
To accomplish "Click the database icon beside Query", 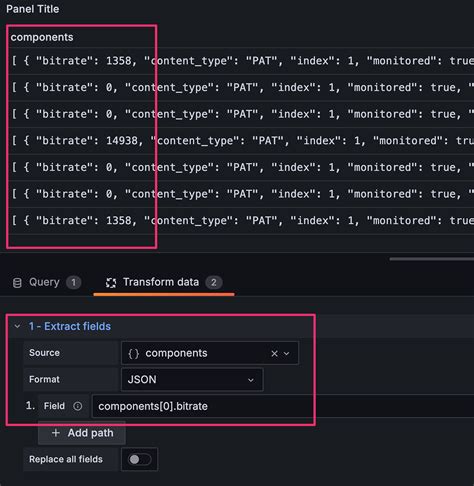I will 17,283.
